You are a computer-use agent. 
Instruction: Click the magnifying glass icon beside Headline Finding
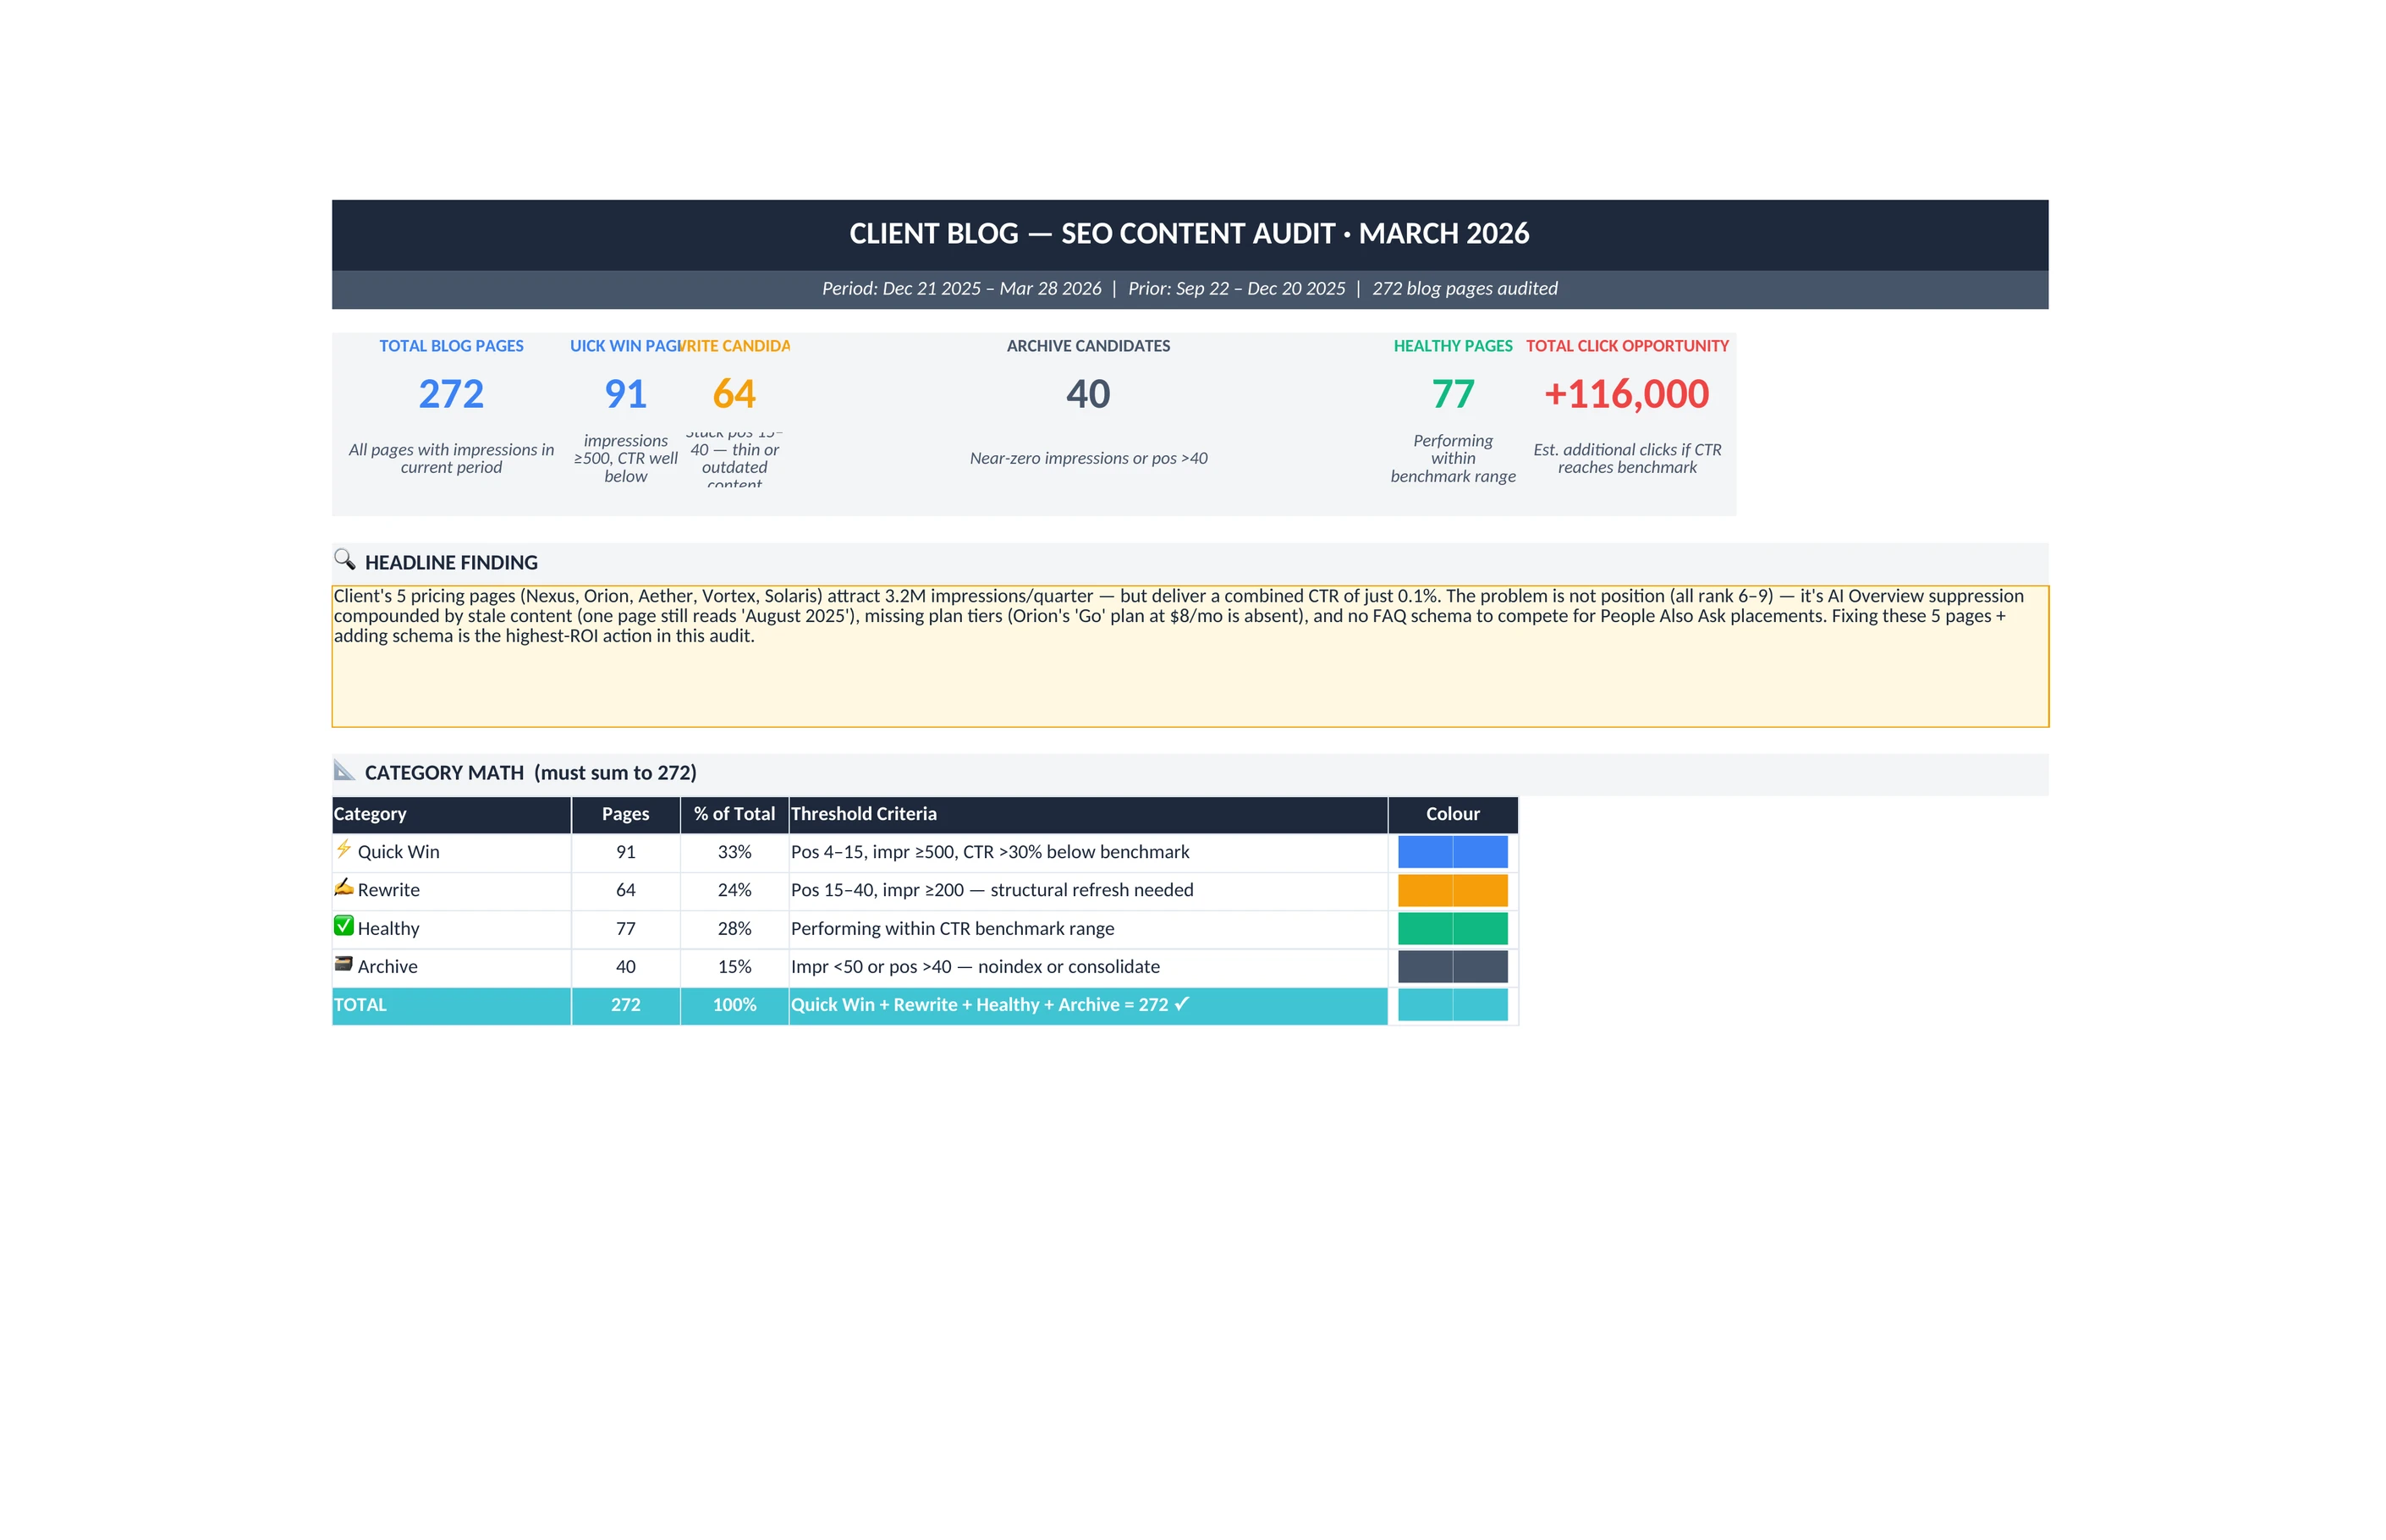click(344, 559)
